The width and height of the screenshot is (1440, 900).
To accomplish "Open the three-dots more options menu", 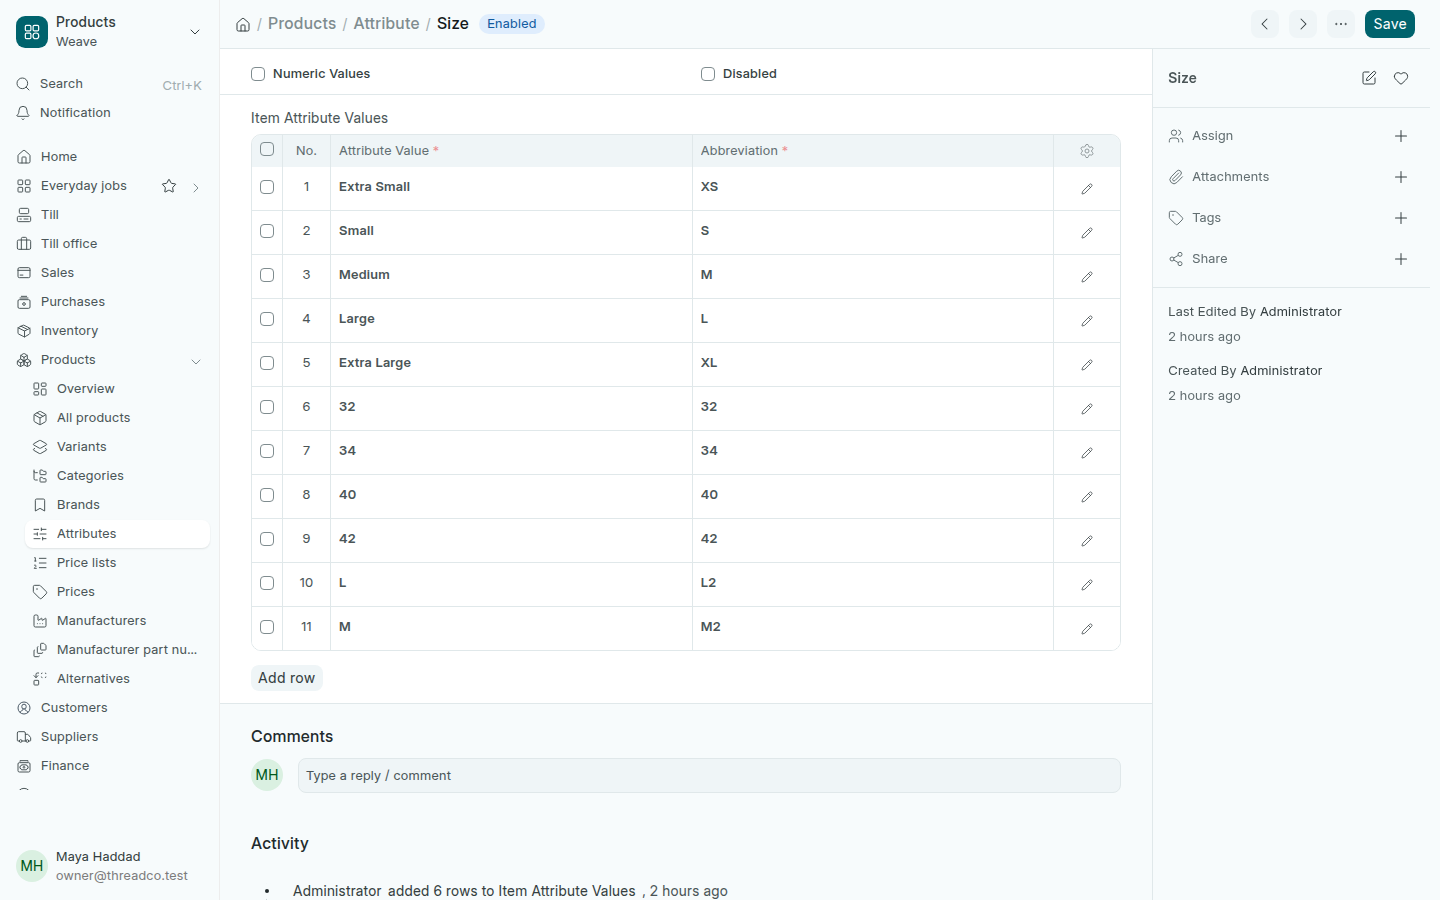I will pyautogui.click(x=1341, y=24).
